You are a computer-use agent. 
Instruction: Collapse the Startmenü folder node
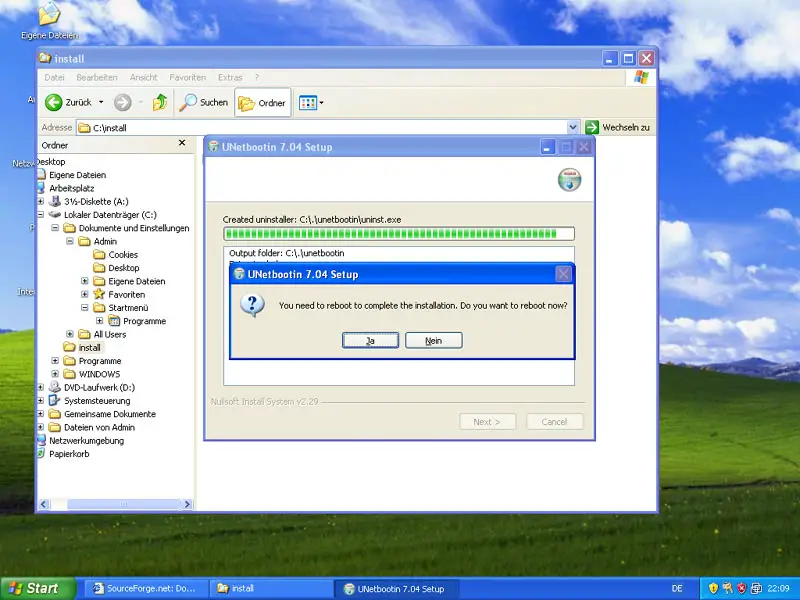pyautogui.click(x=85, y=308)
